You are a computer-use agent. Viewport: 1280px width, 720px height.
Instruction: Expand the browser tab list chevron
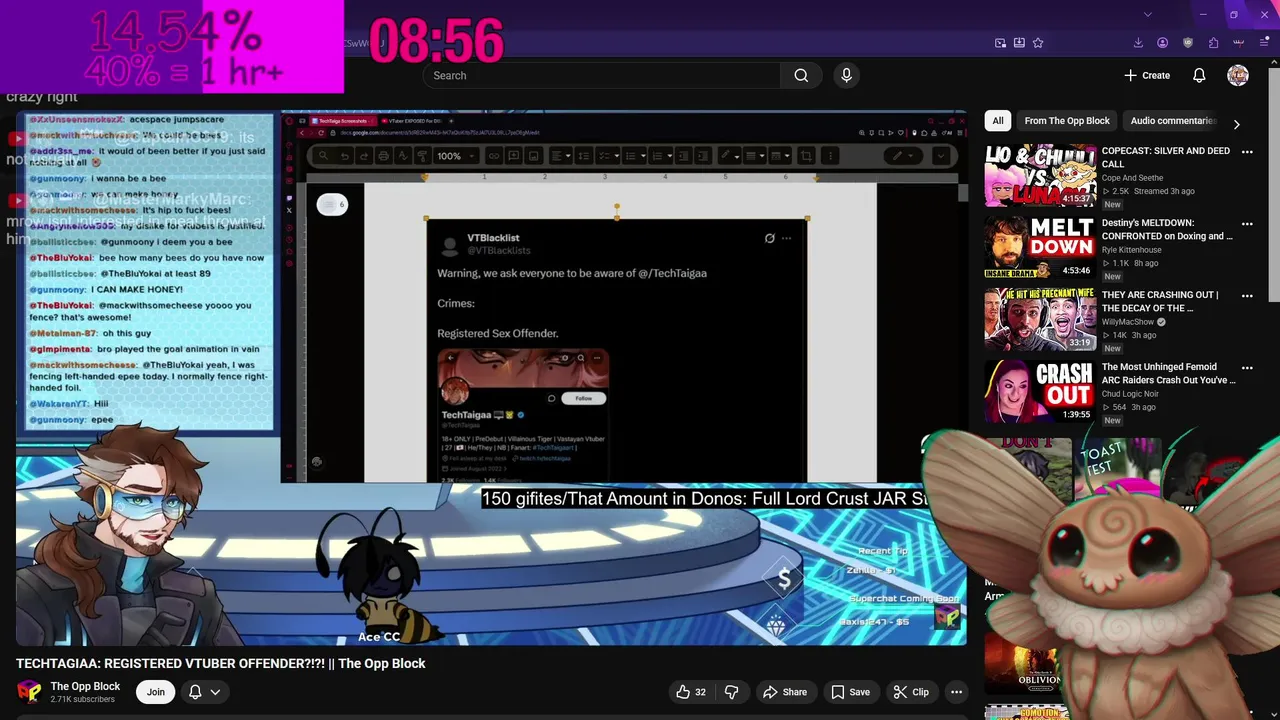pos(1147,14)
